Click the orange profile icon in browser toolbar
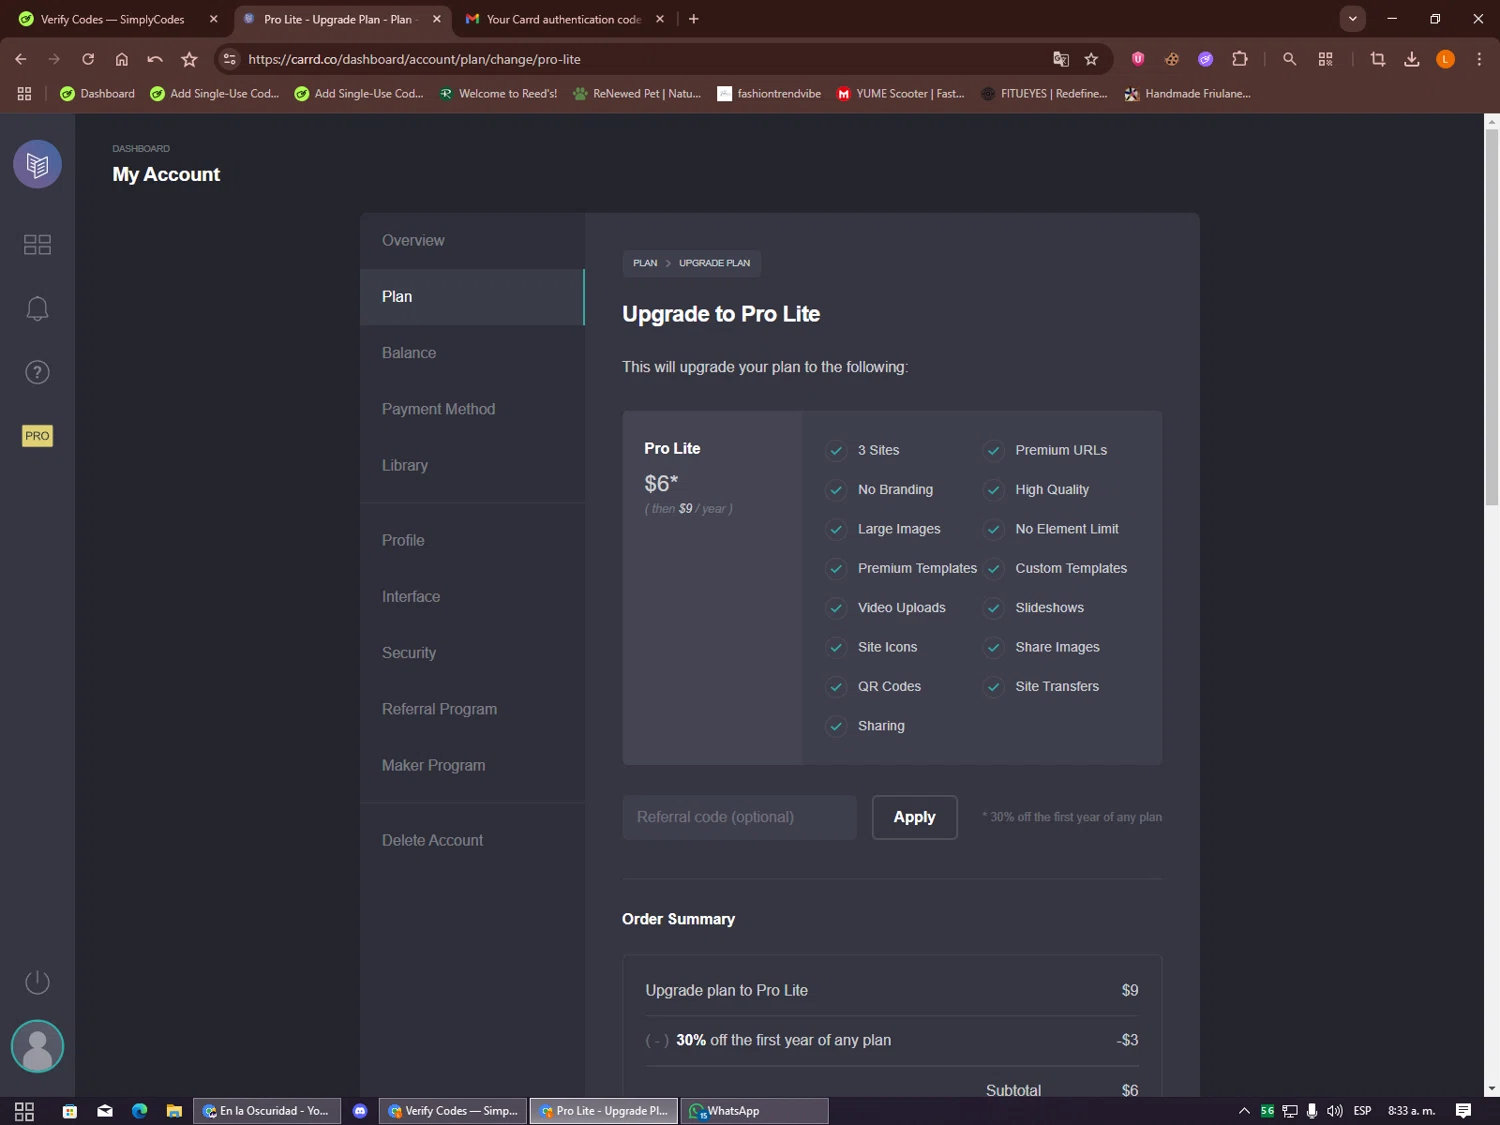 1446,59
